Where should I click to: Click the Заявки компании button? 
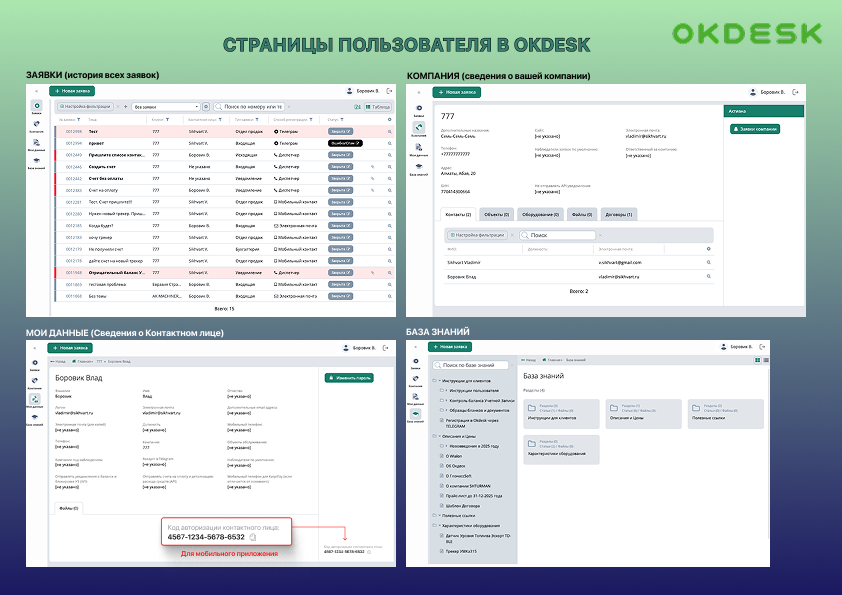pyautogui.click(x=754, y=129)
